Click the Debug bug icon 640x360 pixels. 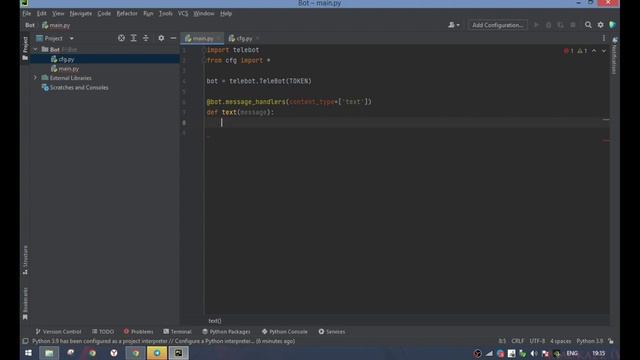tap(549, 25)
